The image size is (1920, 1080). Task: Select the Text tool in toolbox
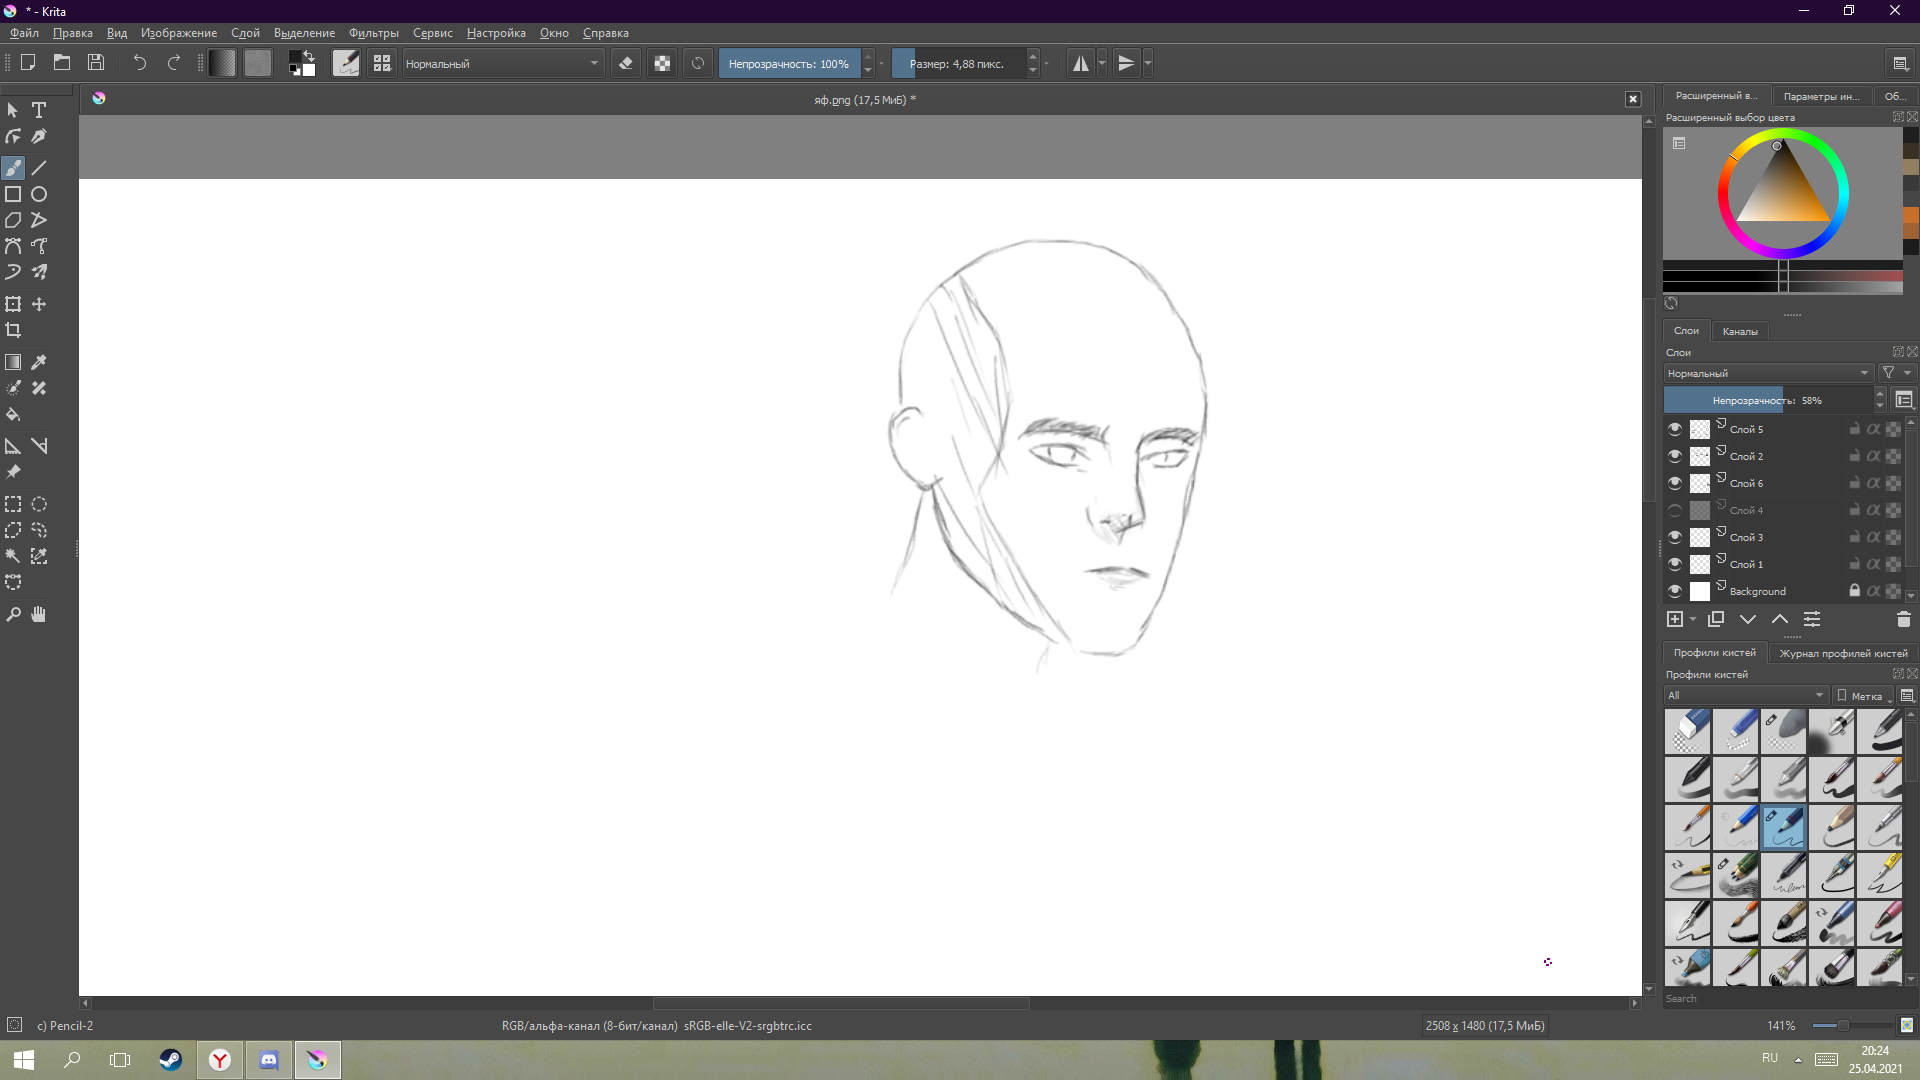39,110
